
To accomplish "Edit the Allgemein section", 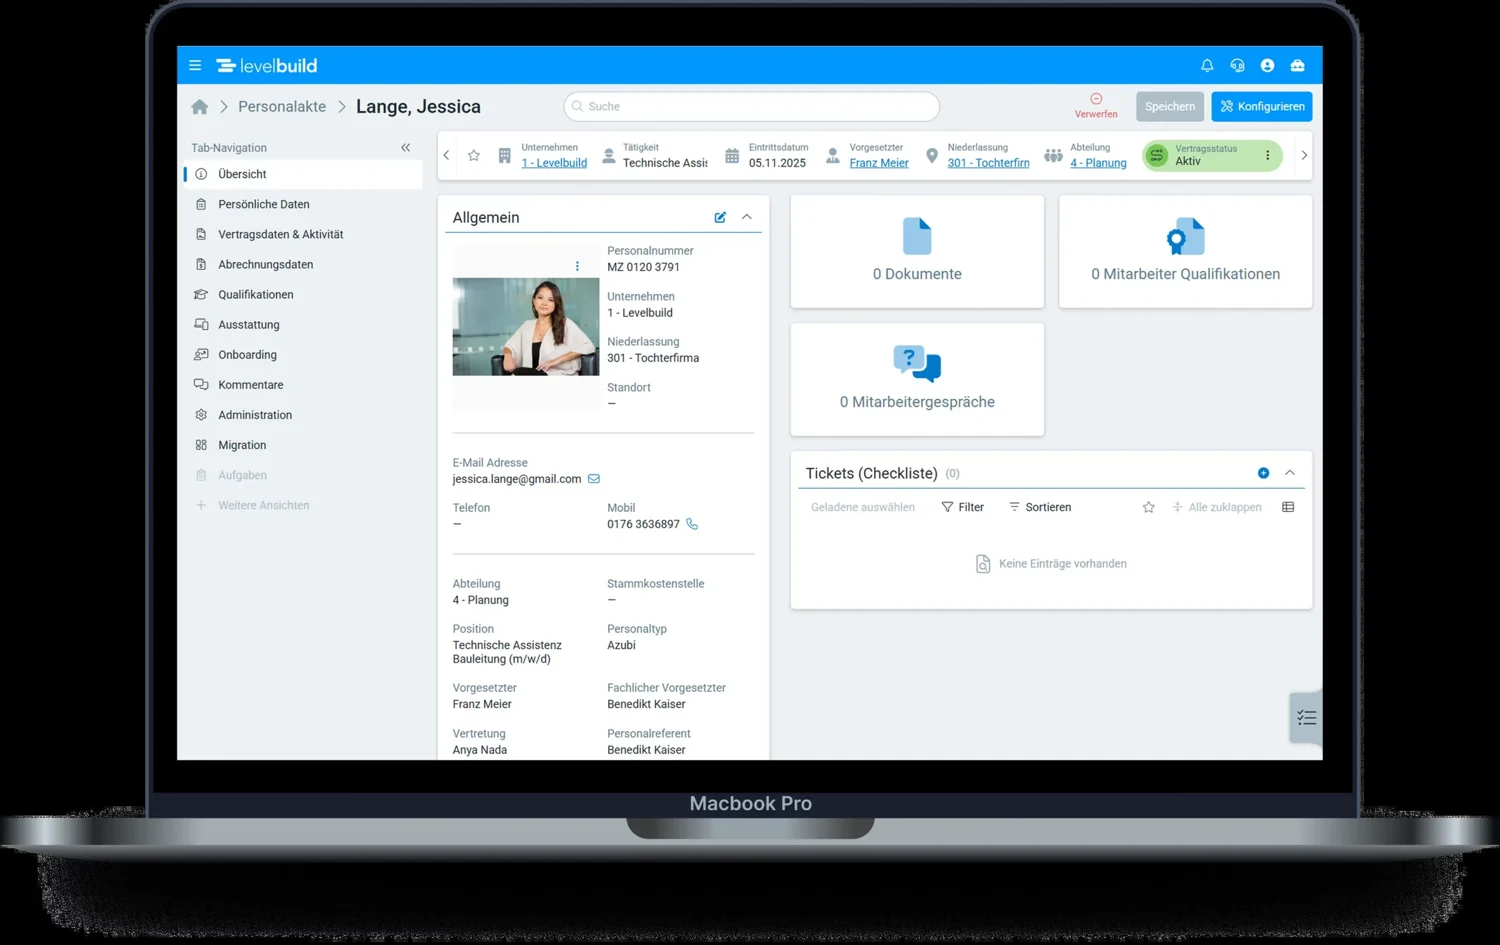I will pos(720,217).
